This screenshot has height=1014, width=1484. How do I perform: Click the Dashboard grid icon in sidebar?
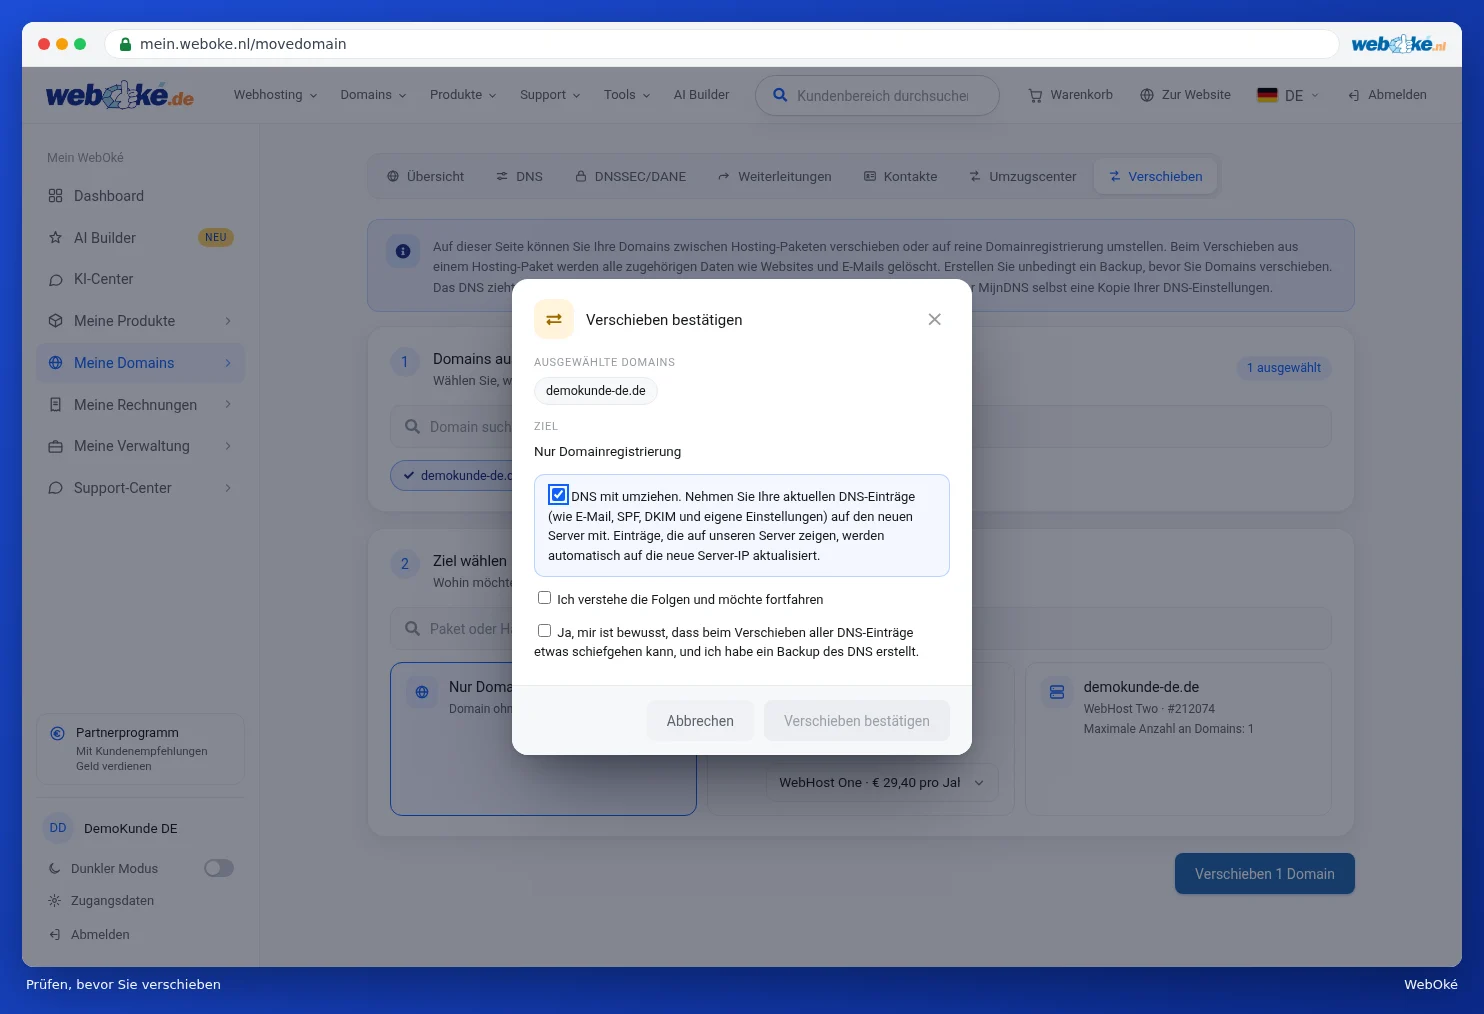tap(55, 196)
